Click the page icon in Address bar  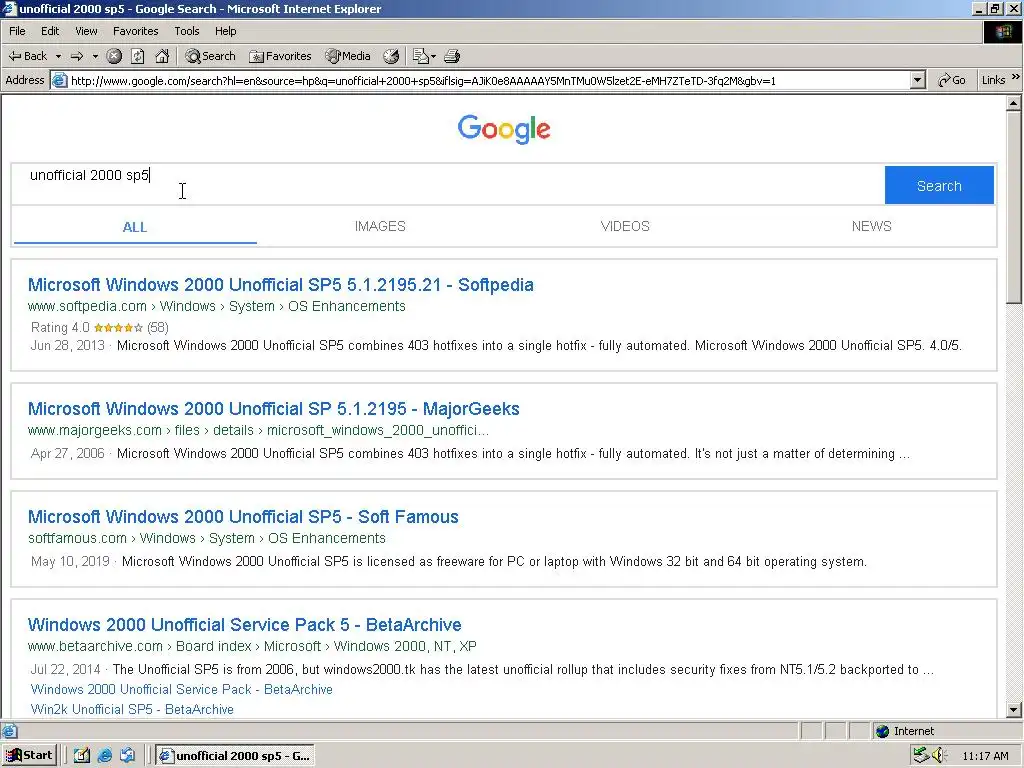(x=59, y=80)
